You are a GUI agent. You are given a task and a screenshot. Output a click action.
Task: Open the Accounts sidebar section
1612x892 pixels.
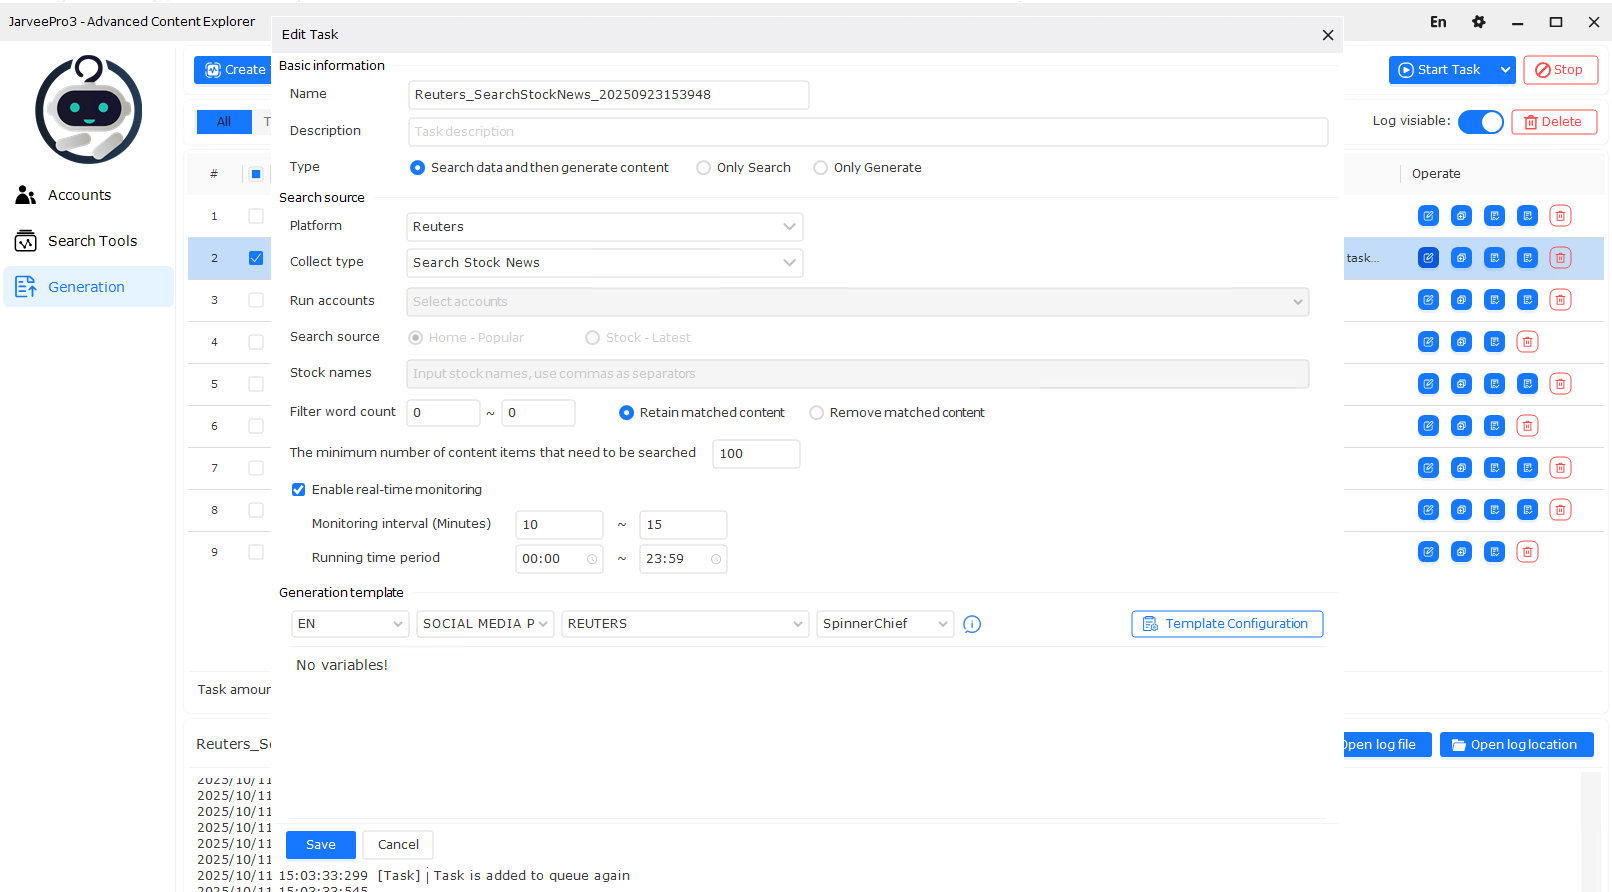79,195
